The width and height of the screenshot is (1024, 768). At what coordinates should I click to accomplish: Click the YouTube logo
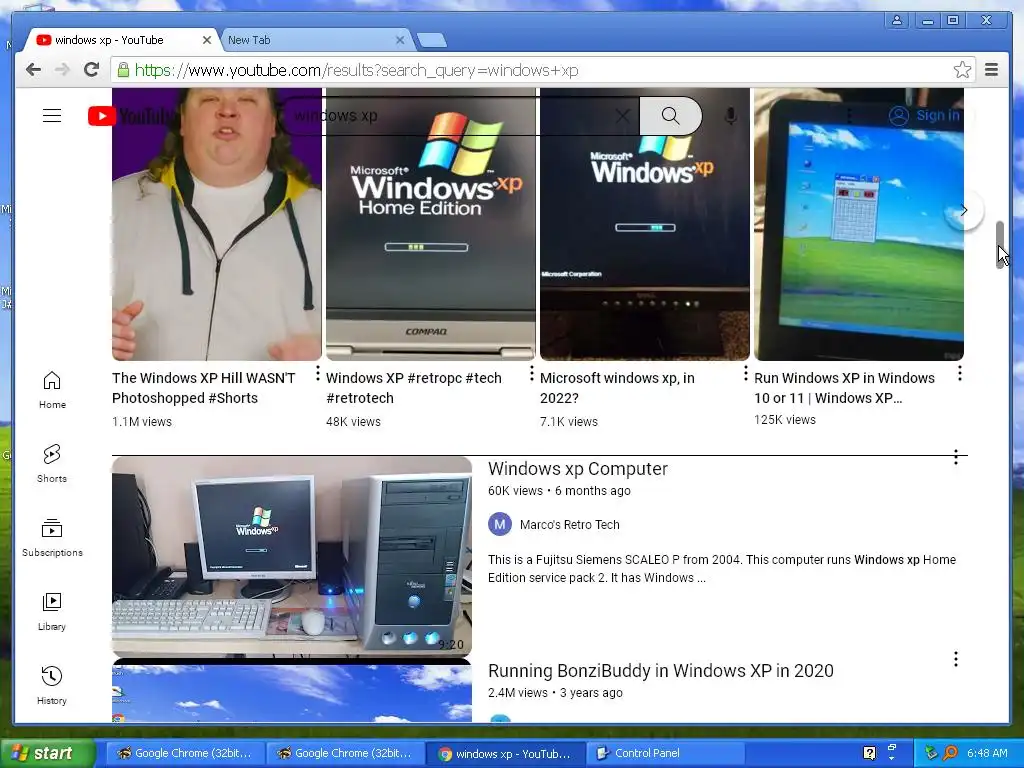pos(131,116)
